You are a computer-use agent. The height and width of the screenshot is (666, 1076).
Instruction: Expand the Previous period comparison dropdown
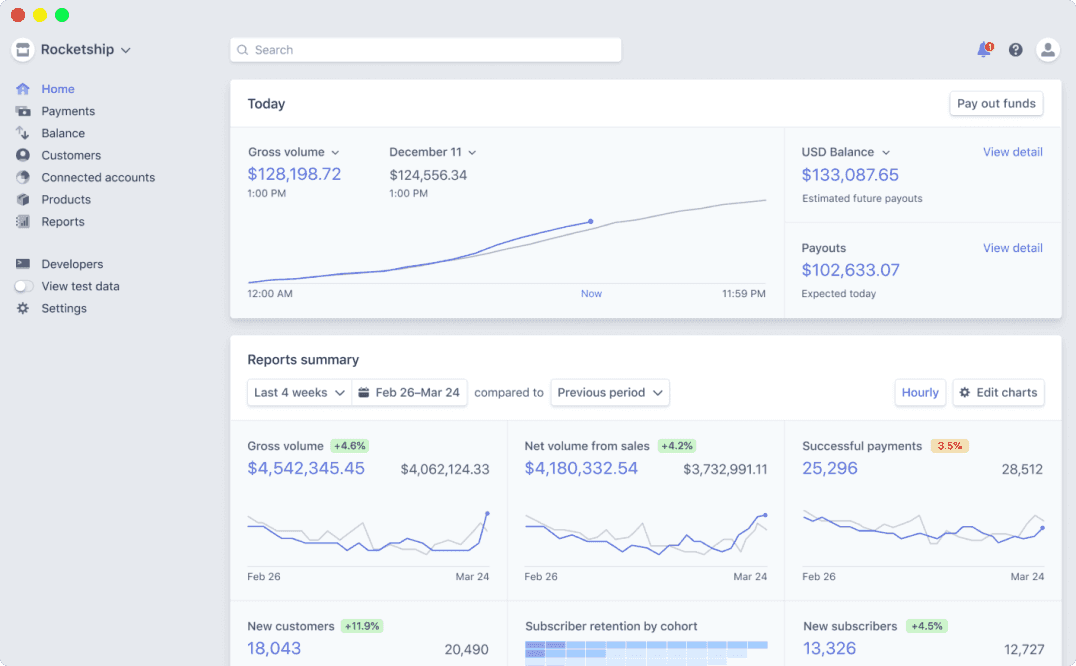point(610,393)
